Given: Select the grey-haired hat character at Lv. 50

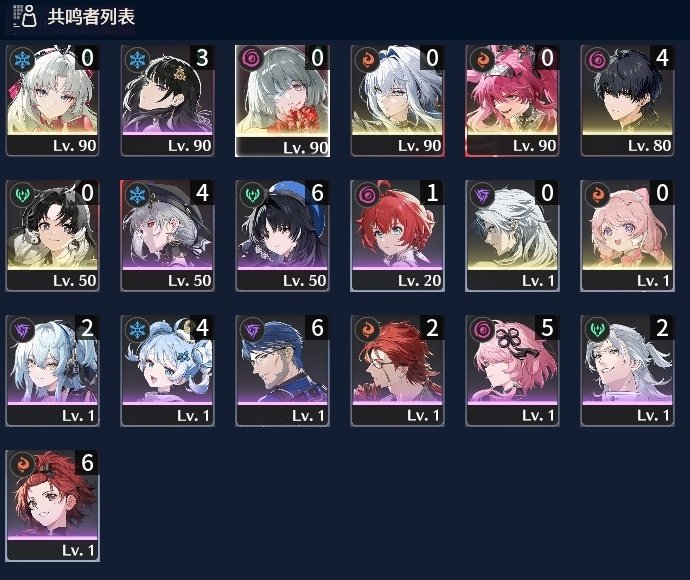Looking at the screenshot, I should click(x=167, y=235).
